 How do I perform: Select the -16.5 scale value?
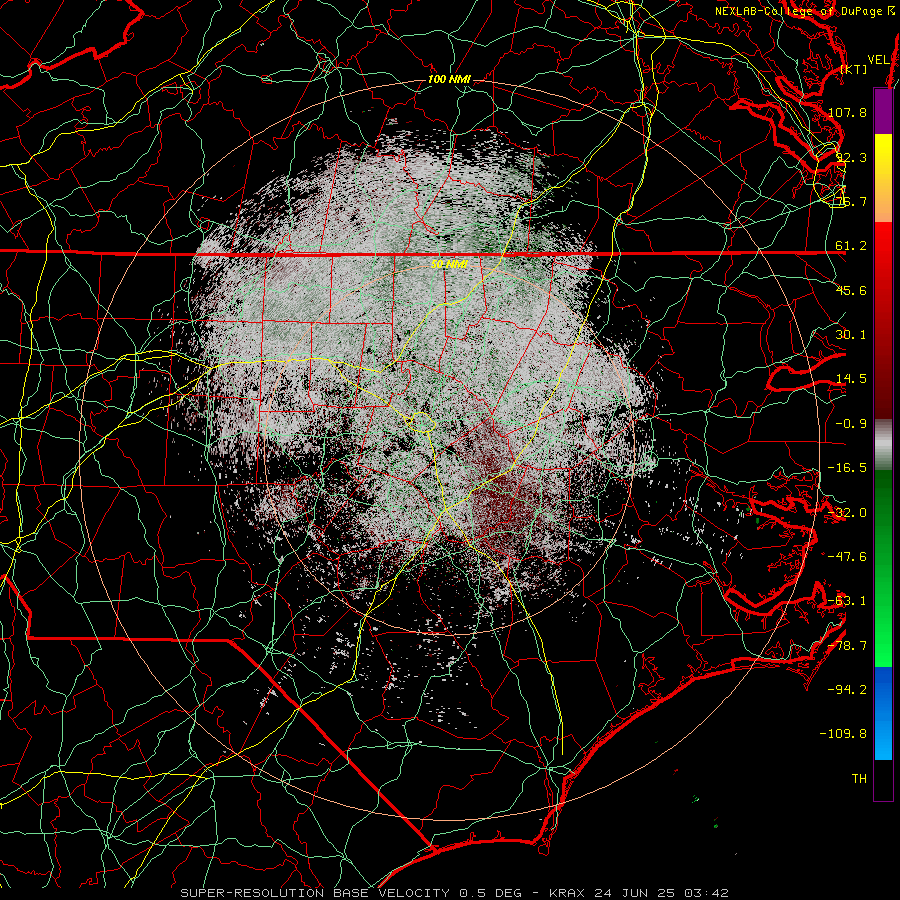[847, 468]
